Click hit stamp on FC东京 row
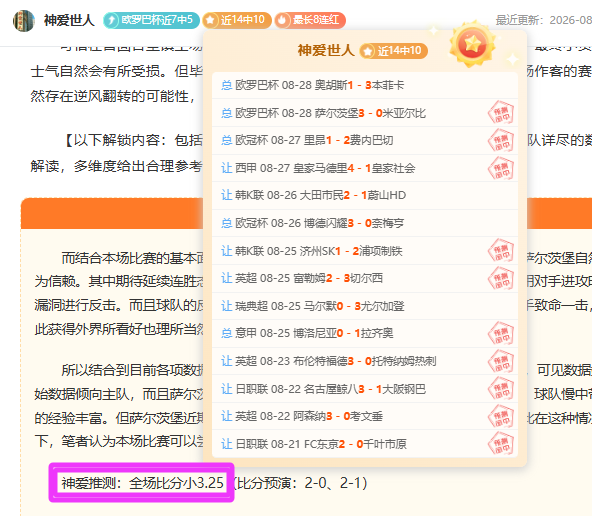Screen dimensions: 592x516 pos(501,444)
